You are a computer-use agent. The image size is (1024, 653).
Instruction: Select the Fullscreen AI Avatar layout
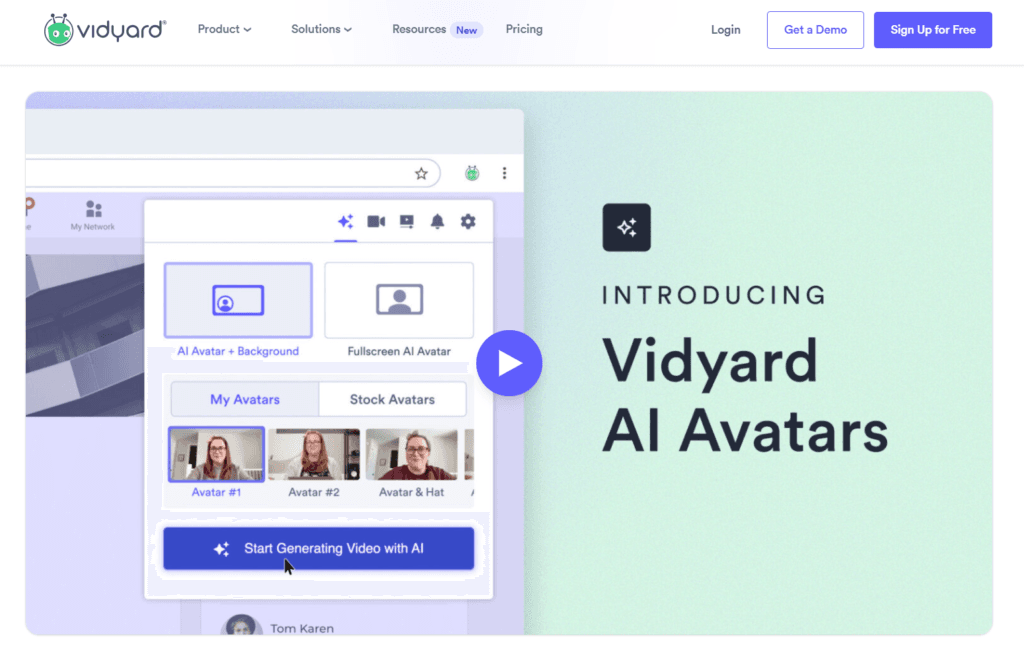(x=399, y=299)
